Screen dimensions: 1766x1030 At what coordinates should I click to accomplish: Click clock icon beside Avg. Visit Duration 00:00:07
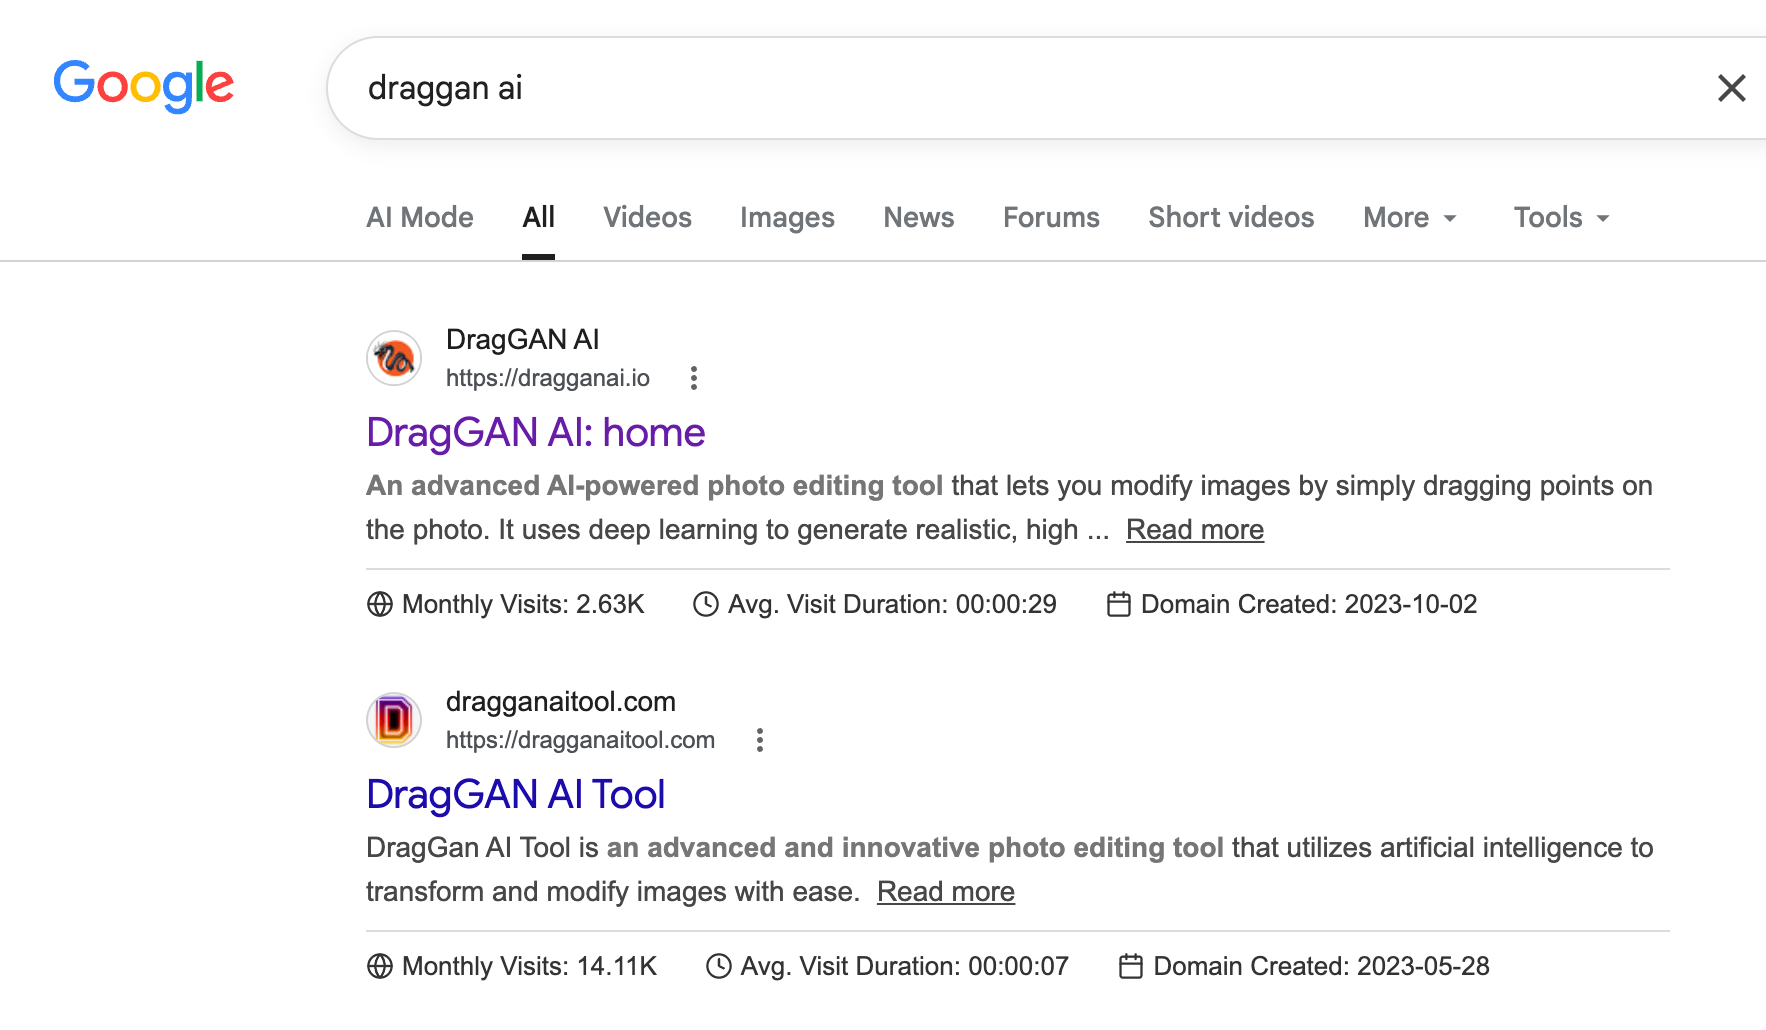(x=719, y=966)
